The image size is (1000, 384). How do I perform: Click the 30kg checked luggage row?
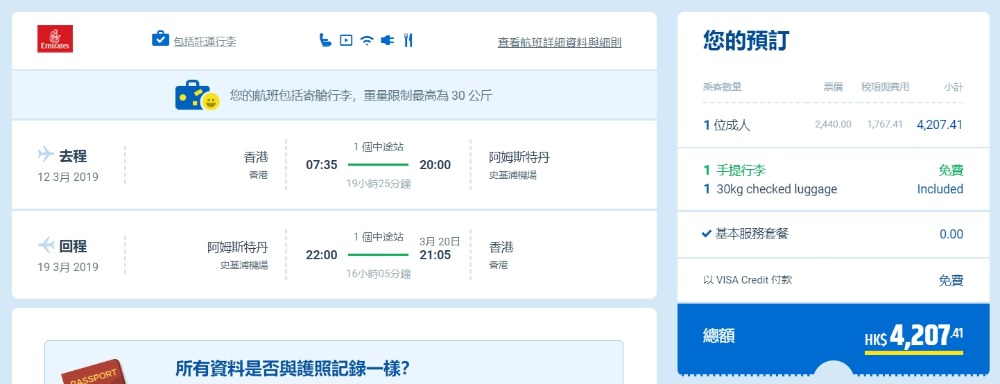[x=833, y=189]
